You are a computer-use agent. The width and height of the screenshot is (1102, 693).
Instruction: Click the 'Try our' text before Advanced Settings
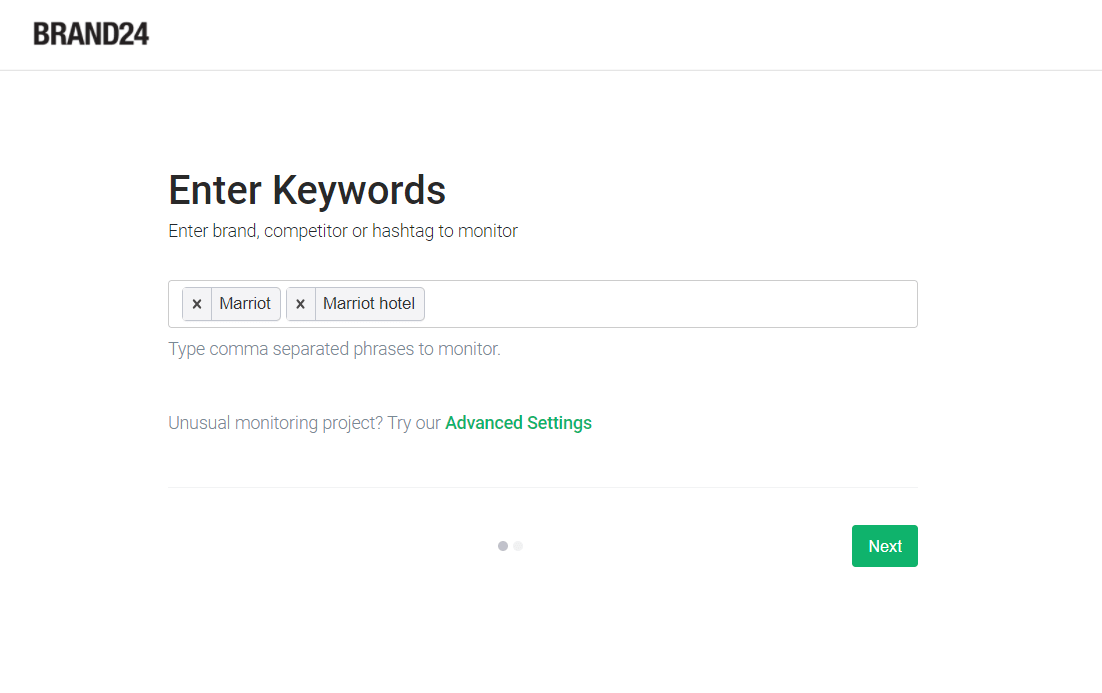point(414,423)
